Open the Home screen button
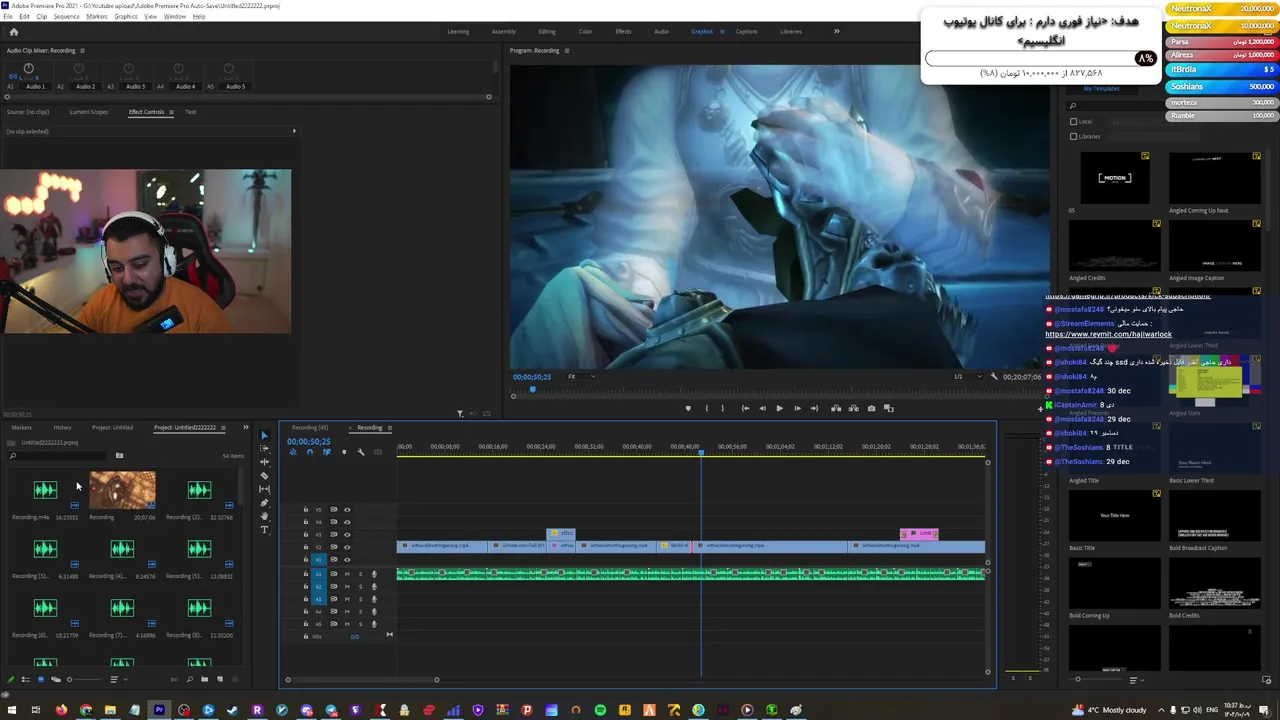The width and height of the screenshot is (1280, 720). [13, 31]
